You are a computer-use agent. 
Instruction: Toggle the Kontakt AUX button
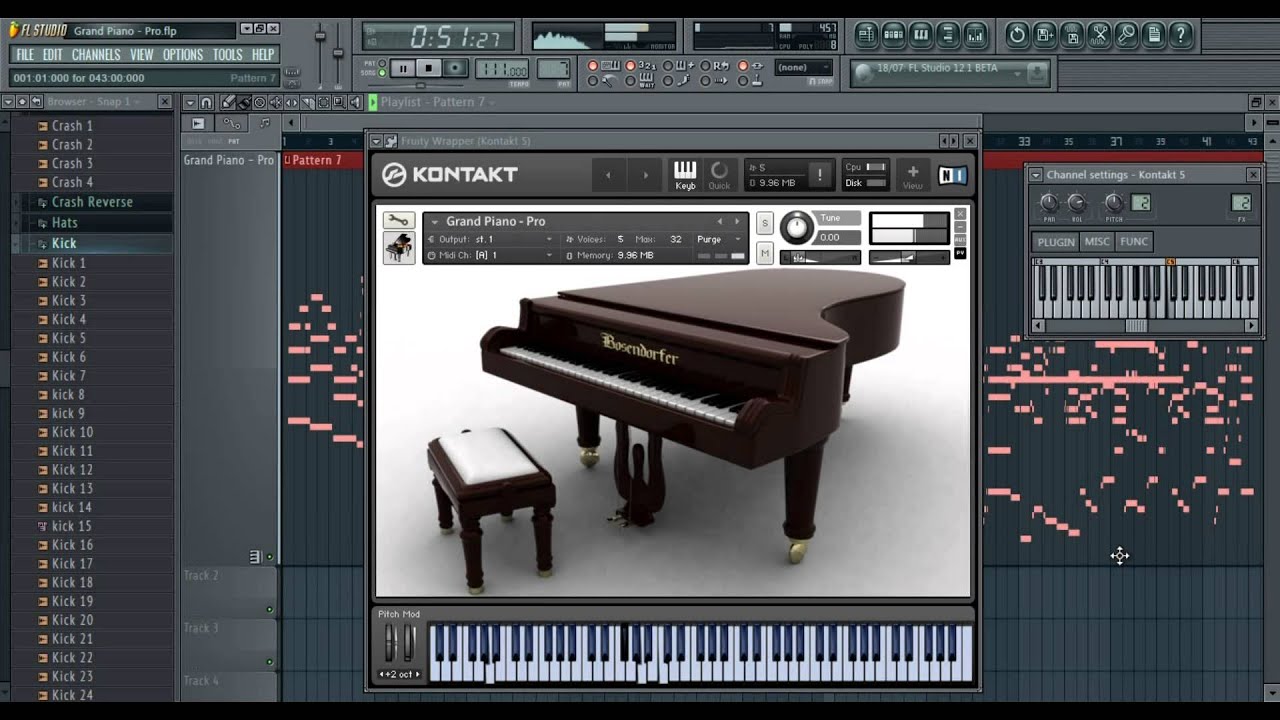(x=960, y=240)
